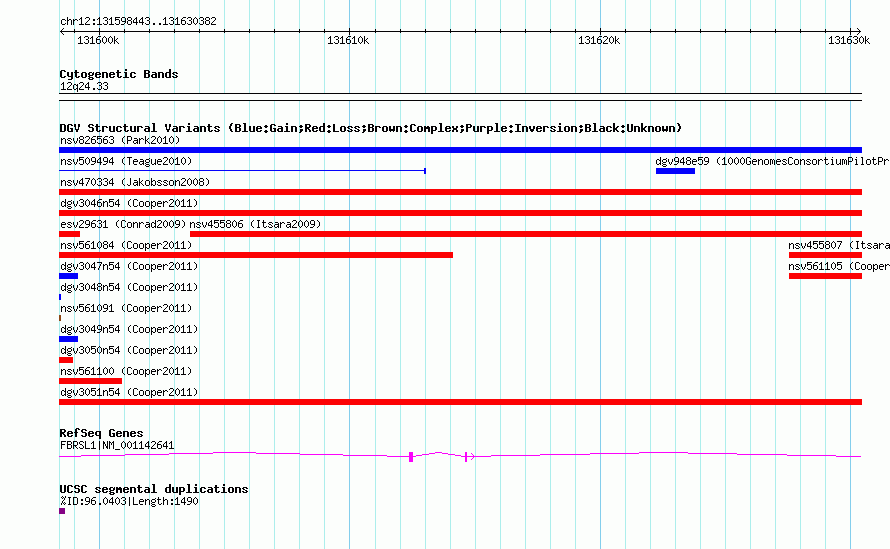Open the RefSeq Genes track title
Screen dimensions: 890x549
101,433
